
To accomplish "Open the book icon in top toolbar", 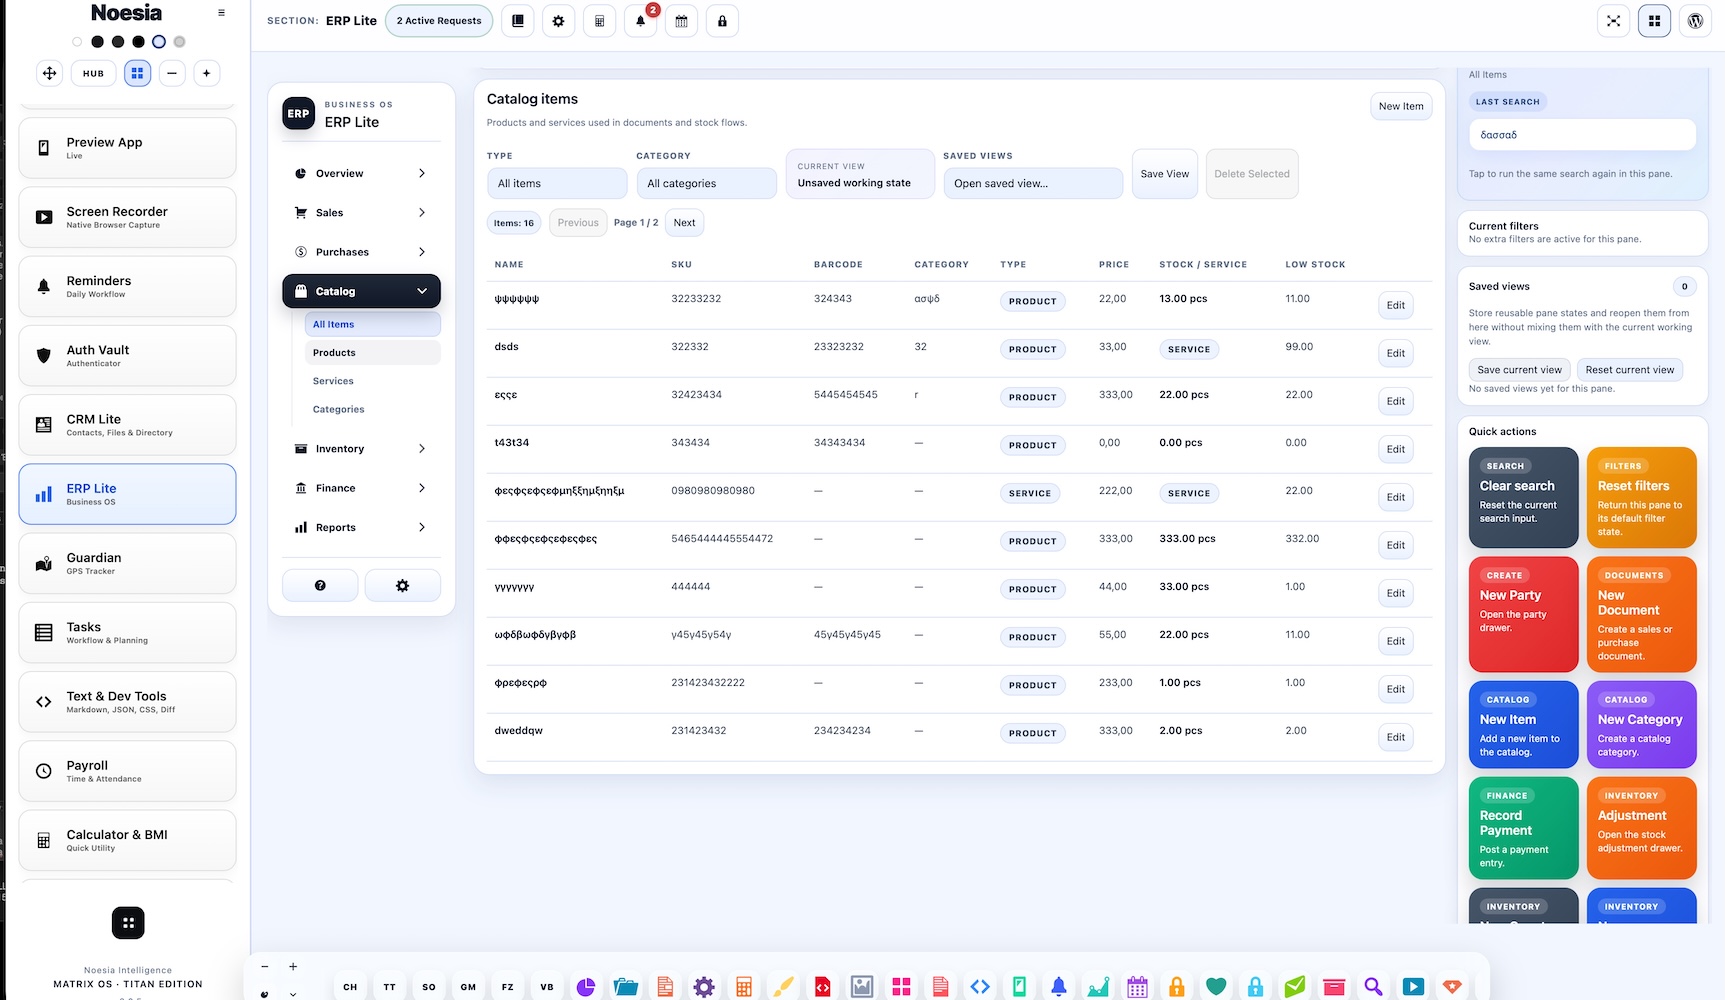I will point(517,21).
